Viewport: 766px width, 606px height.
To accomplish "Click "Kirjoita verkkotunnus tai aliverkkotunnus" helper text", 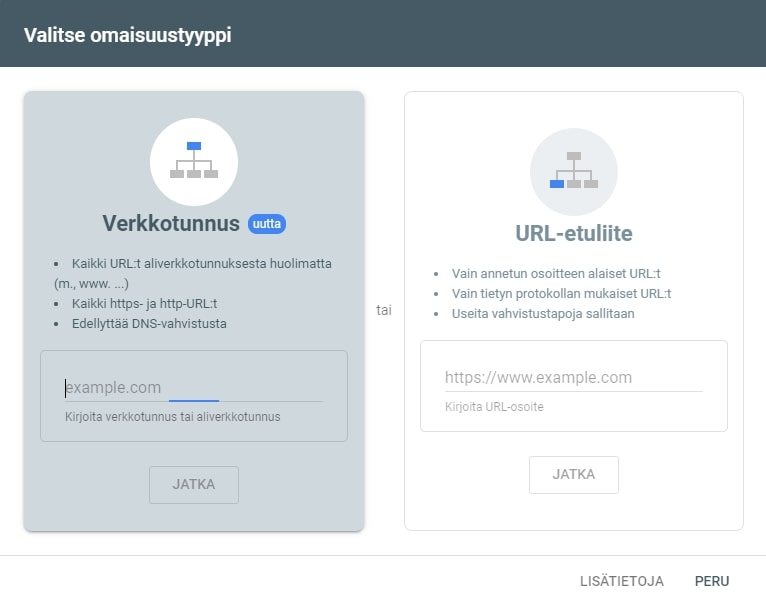I will 172,417.
